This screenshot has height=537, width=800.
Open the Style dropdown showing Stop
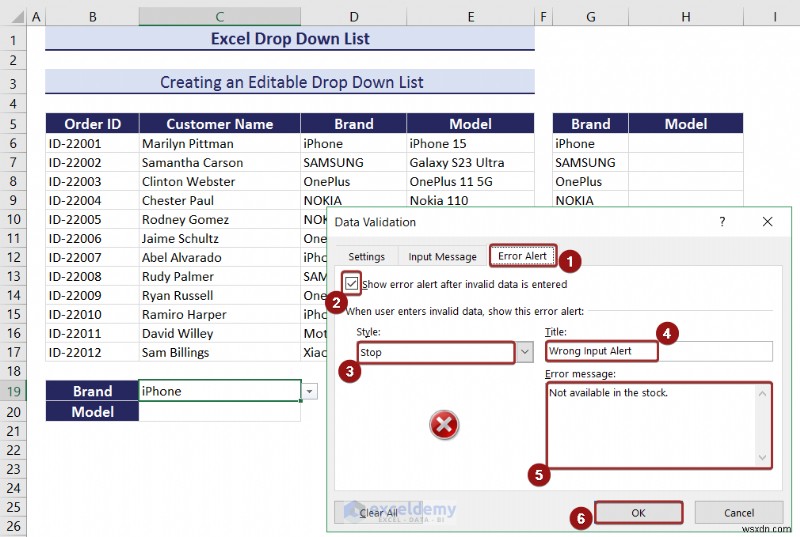[x=524, y=352]
